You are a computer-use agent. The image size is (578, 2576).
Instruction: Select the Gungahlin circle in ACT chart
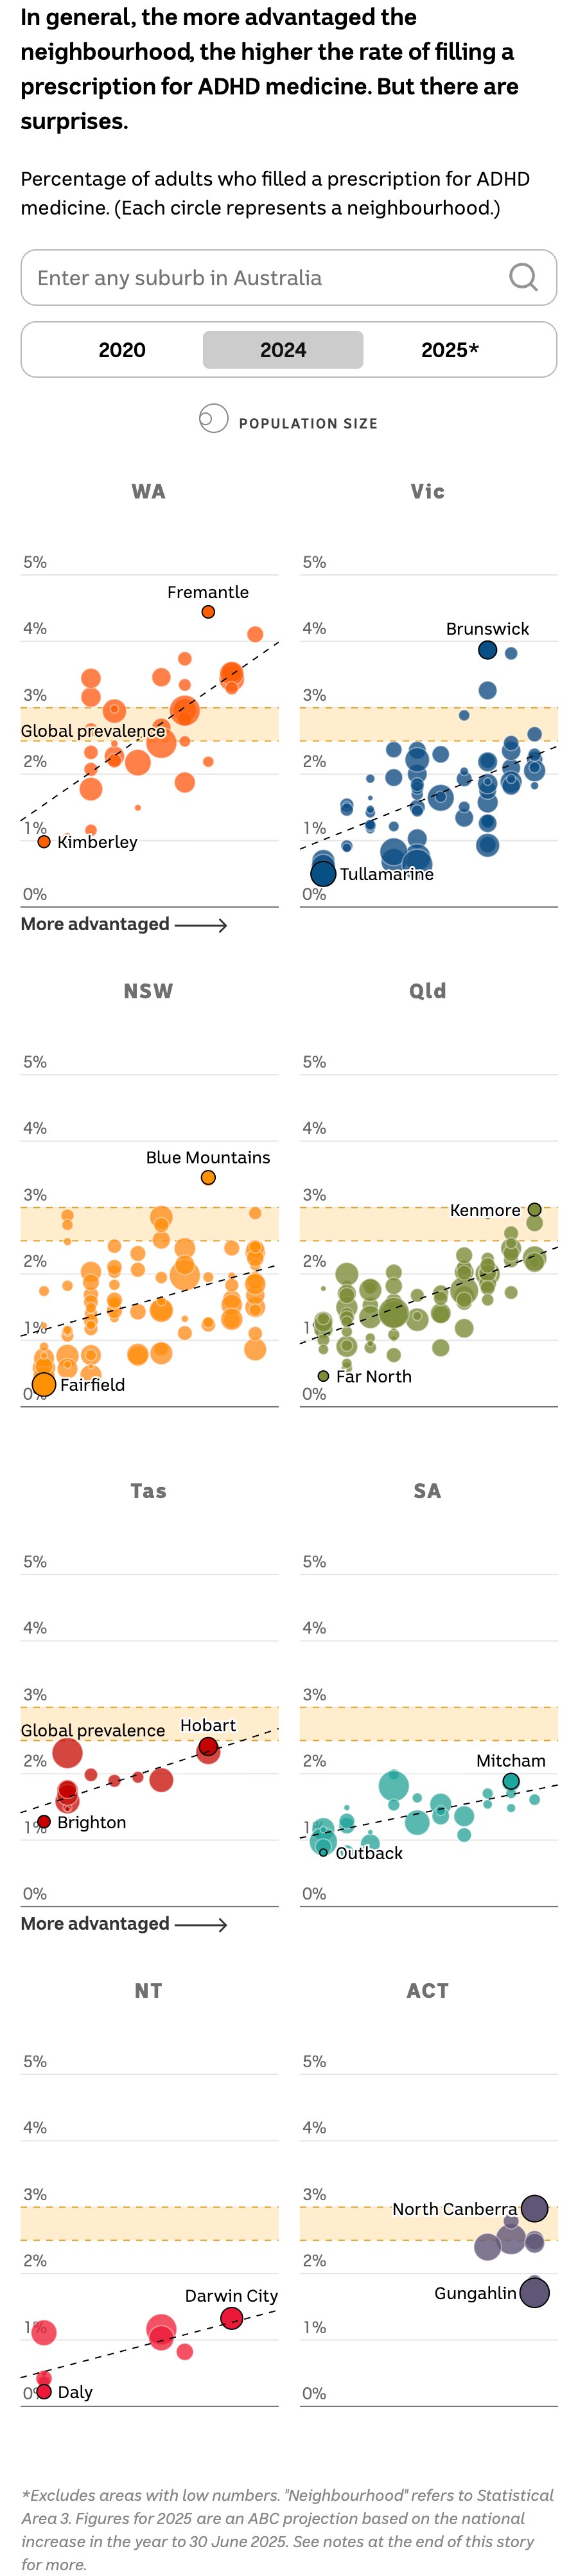(x=535, y=2292)
